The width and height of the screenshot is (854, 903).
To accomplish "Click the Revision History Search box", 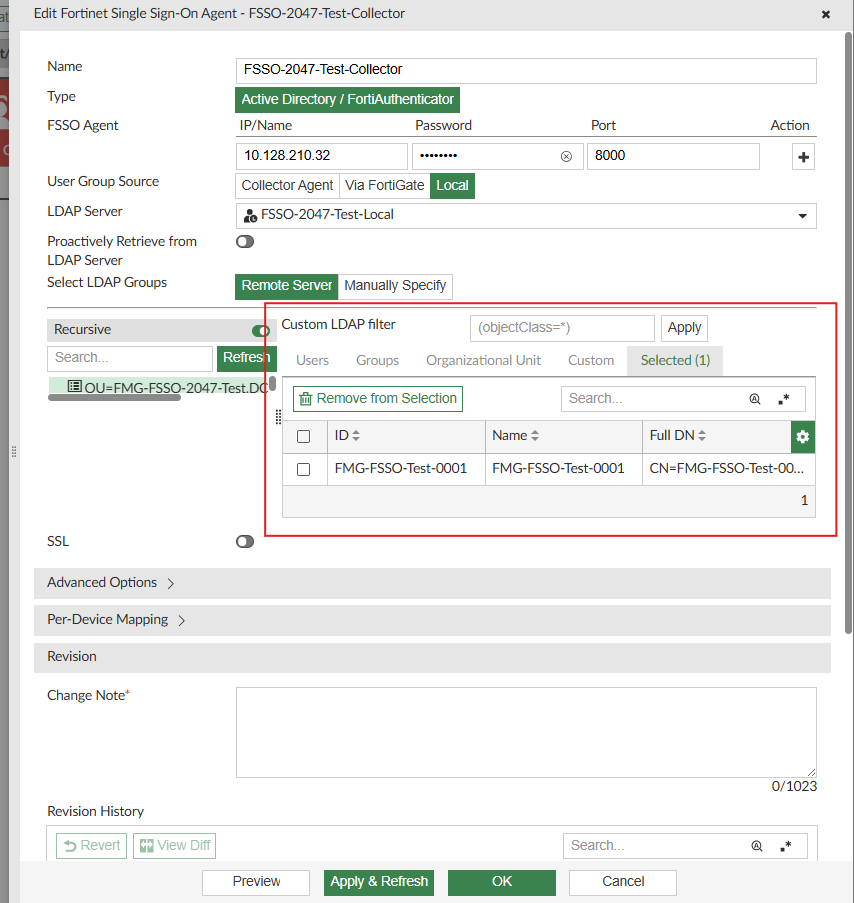I will coord(685,845).
